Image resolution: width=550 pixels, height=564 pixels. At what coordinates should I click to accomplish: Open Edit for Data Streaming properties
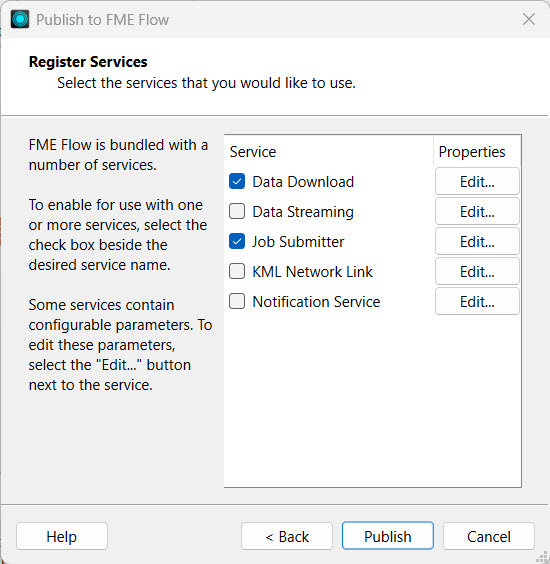[477, 211]
